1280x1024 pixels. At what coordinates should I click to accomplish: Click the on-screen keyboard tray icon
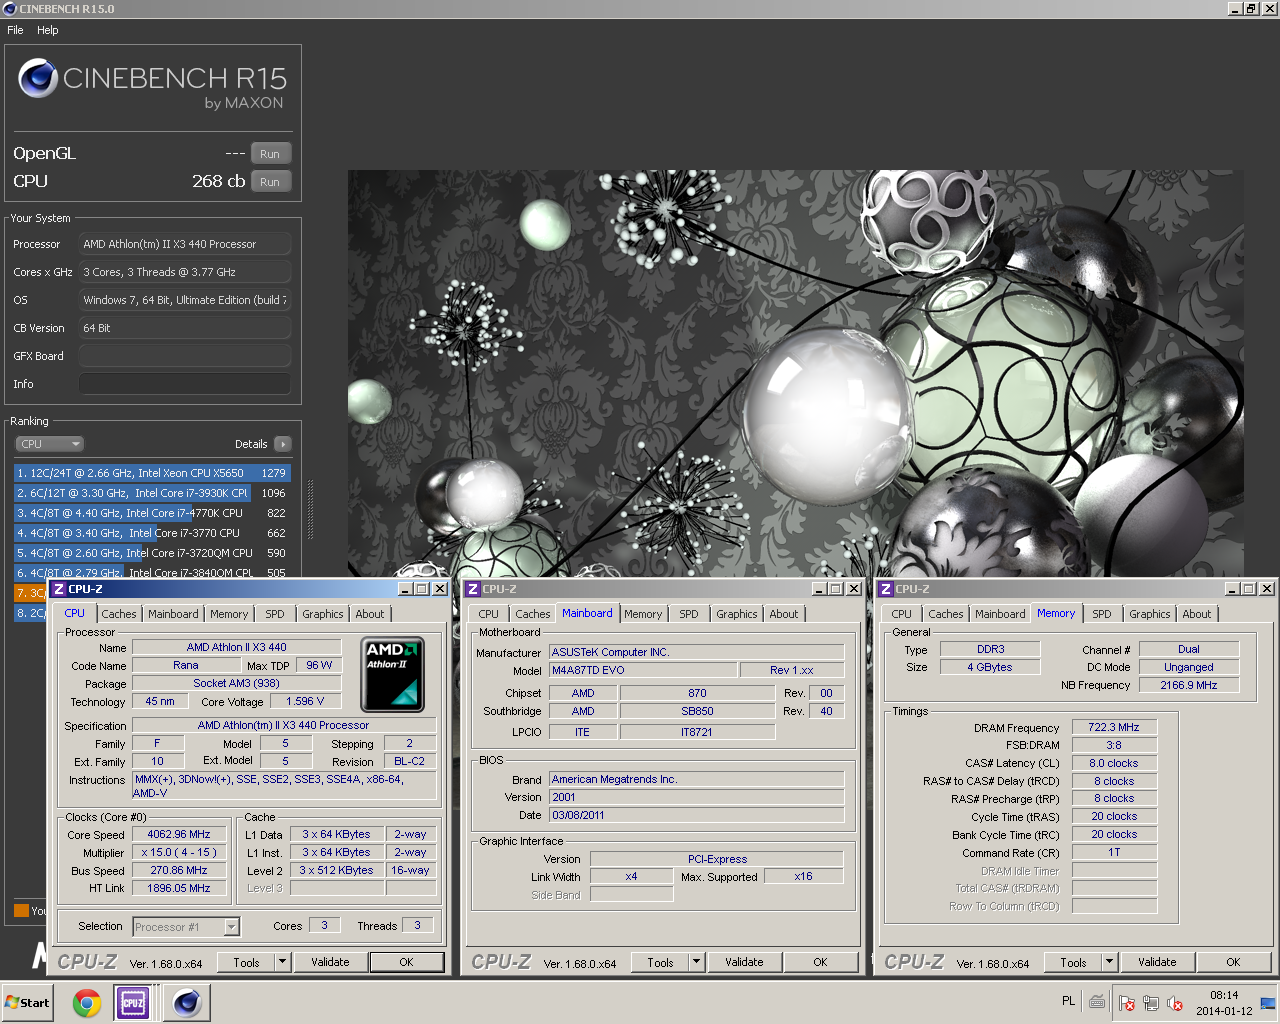click(x=1097, y=1002)
